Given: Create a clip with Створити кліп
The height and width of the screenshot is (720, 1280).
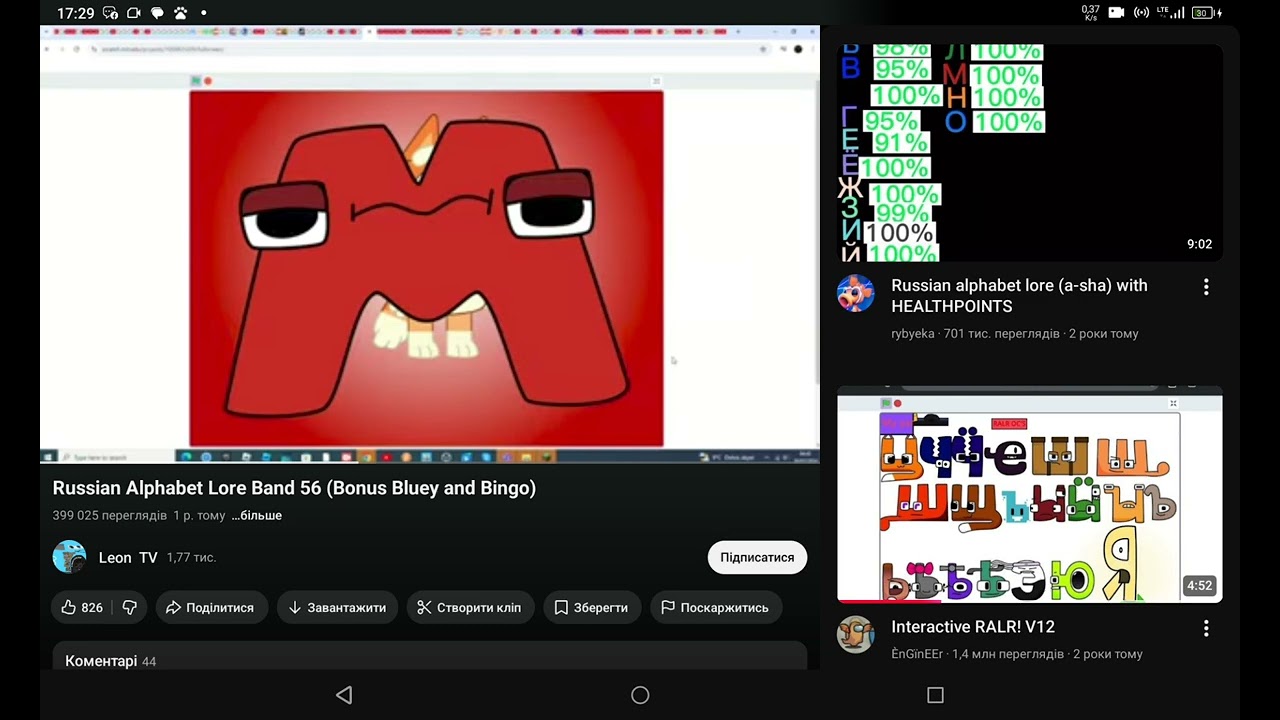Looking at the screenshot, I should tap(469, 607).
